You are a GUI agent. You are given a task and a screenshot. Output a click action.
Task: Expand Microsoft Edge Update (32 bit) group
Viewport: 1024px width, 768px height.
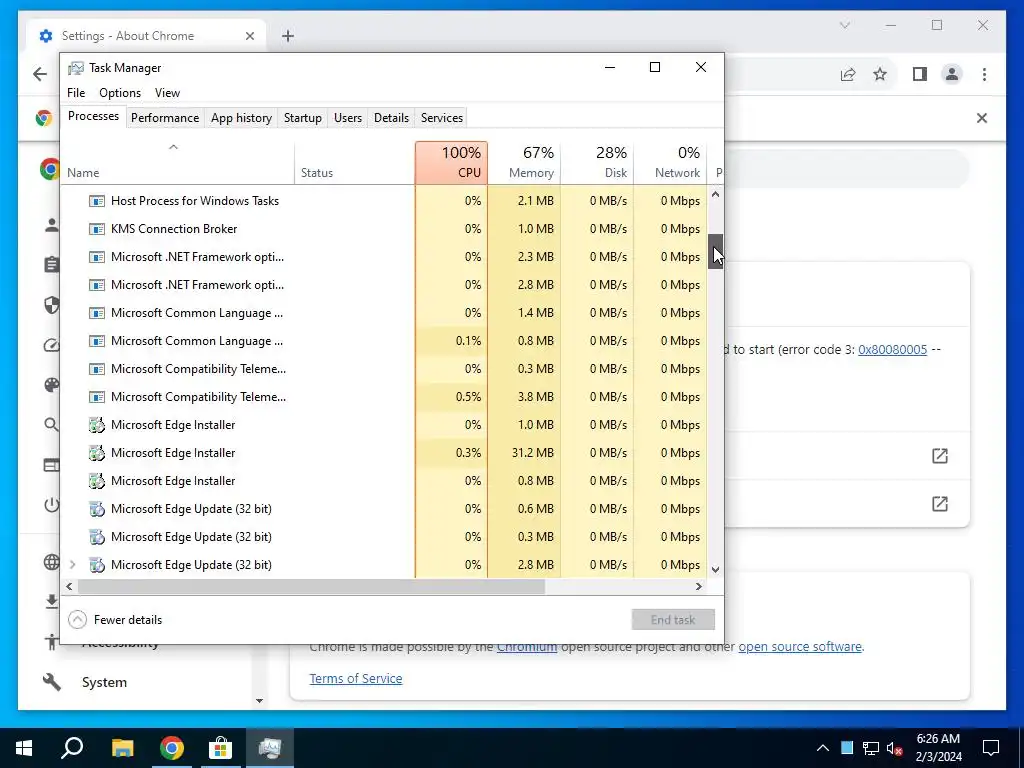[72, 565]
